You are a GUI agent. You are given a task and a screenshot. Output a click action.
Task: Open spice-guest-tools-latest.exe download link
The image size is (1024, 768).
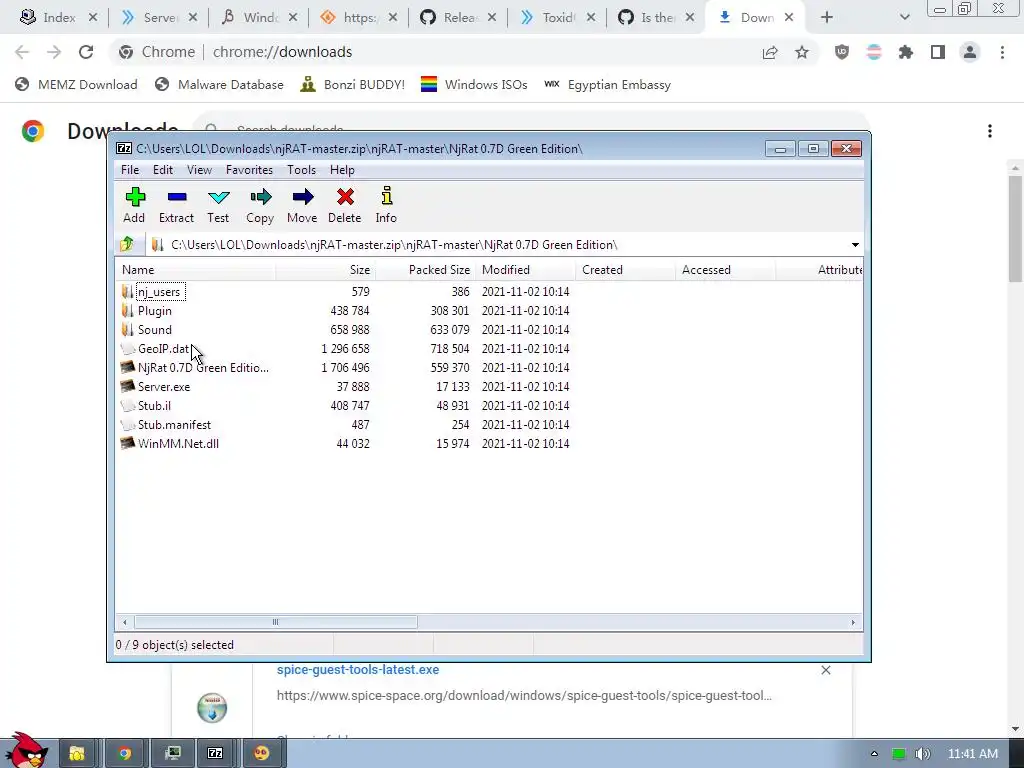(358, 669)
